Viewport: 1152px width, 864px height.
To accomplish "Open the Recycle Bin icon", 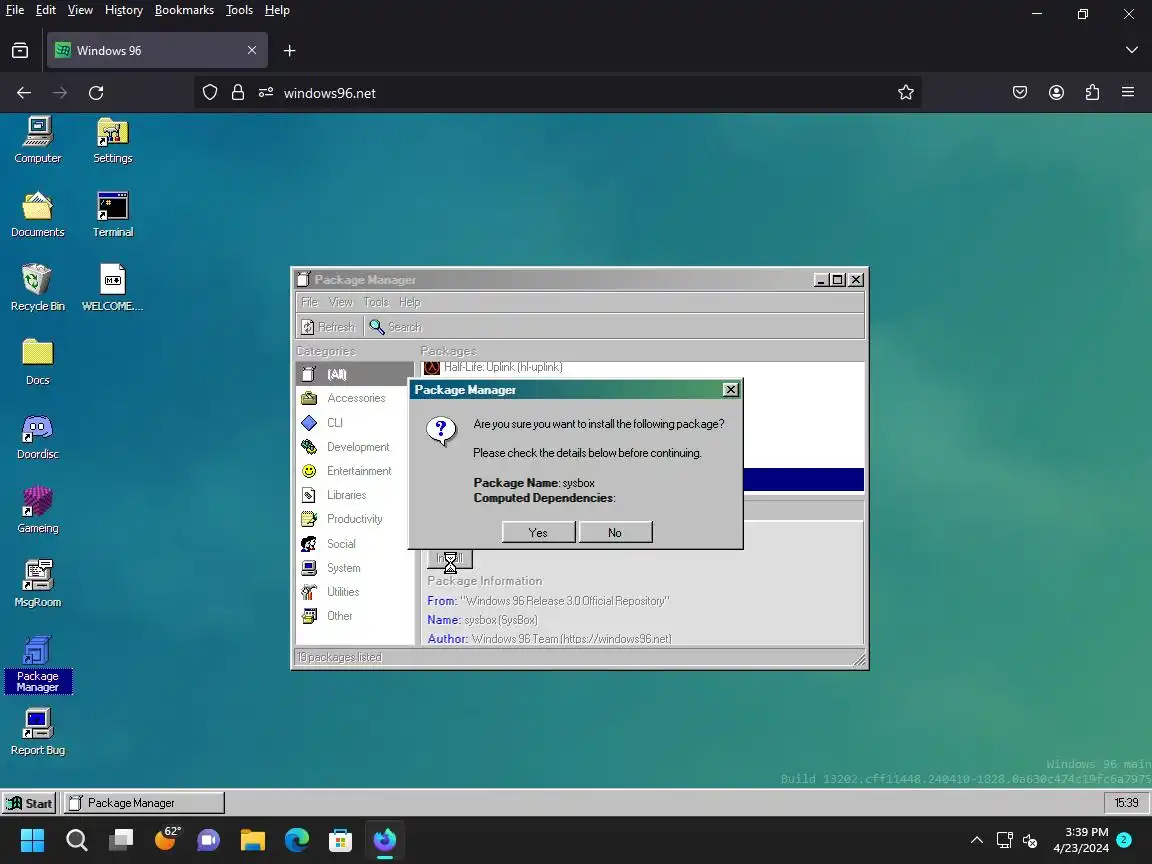I will pyautogui.click(x=37, y=288).
